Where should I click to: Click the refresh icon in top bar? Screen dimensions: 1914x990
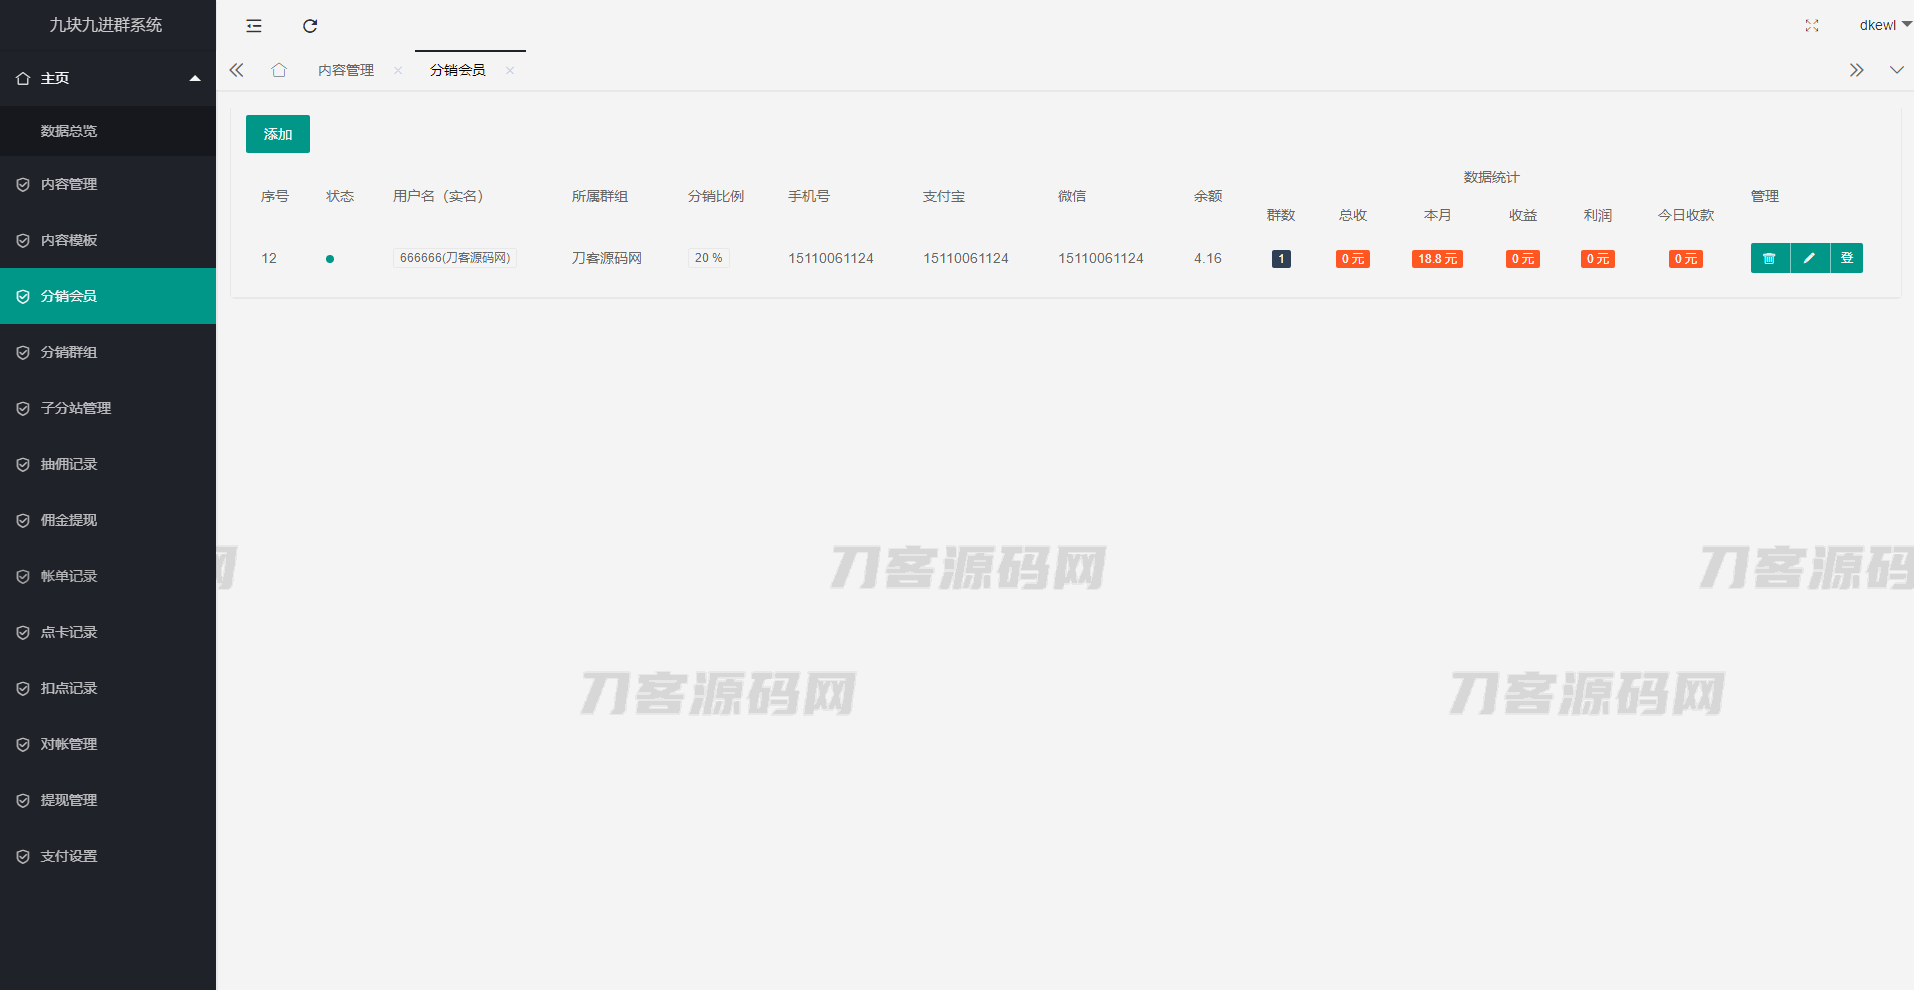[310, 26]
